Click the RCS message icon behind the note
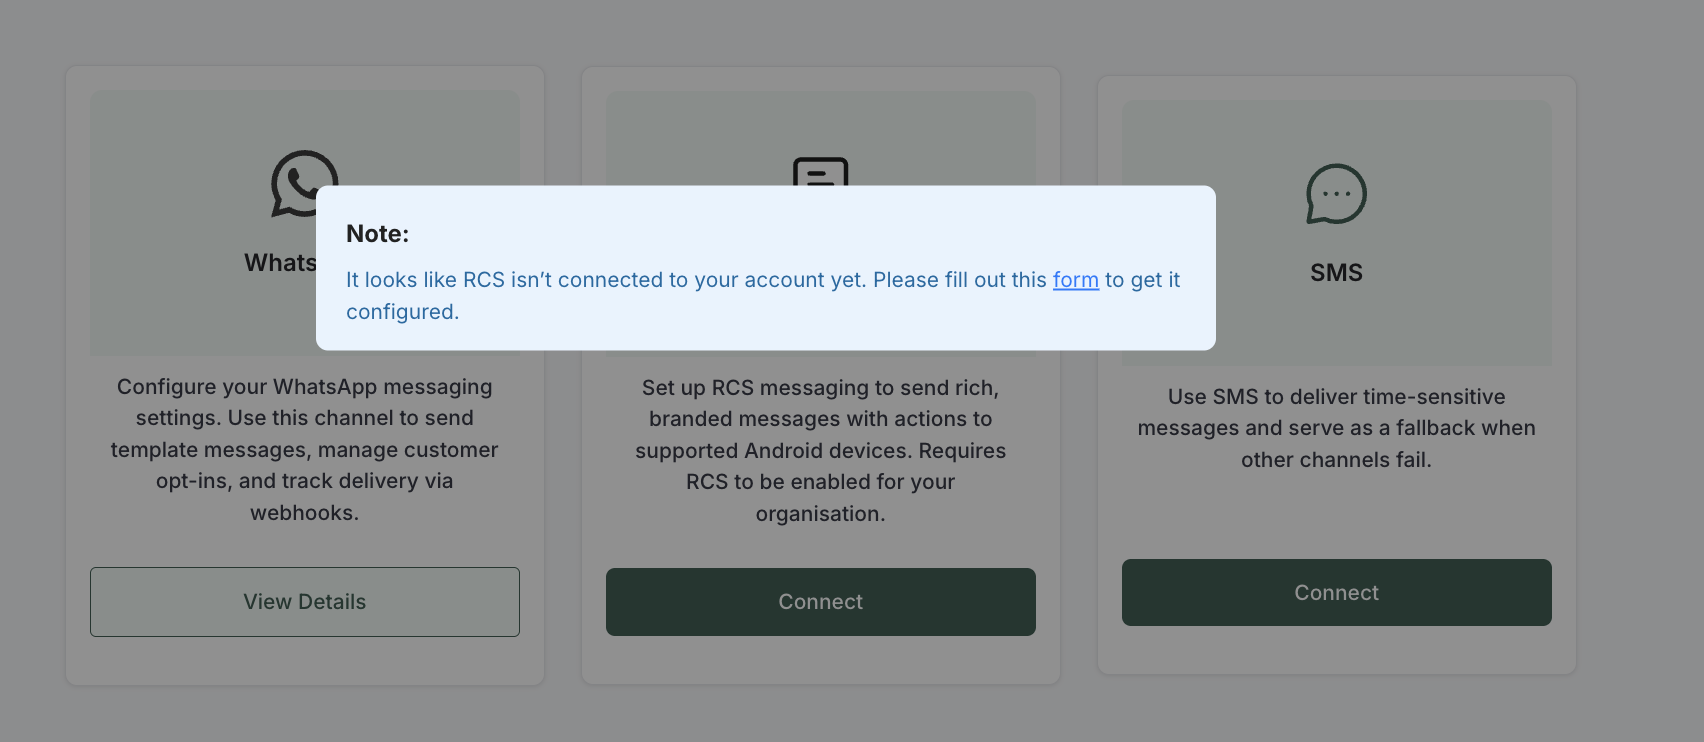The image size is (1704, 742). [820, 171]
